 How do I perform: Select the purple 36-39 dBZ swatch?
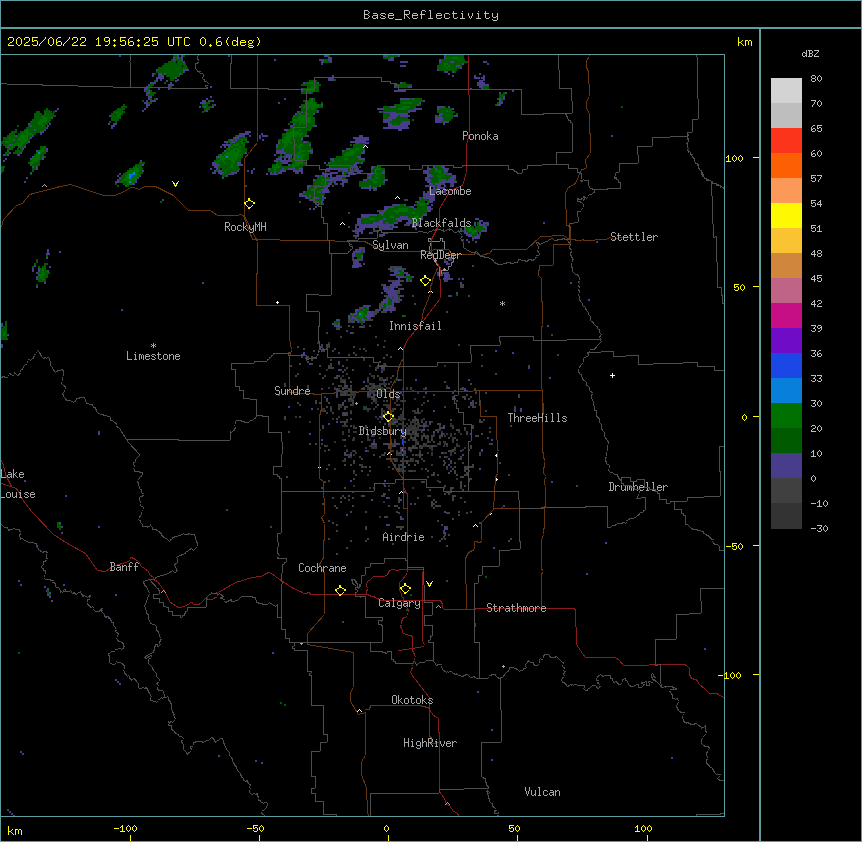pos(786,341)
